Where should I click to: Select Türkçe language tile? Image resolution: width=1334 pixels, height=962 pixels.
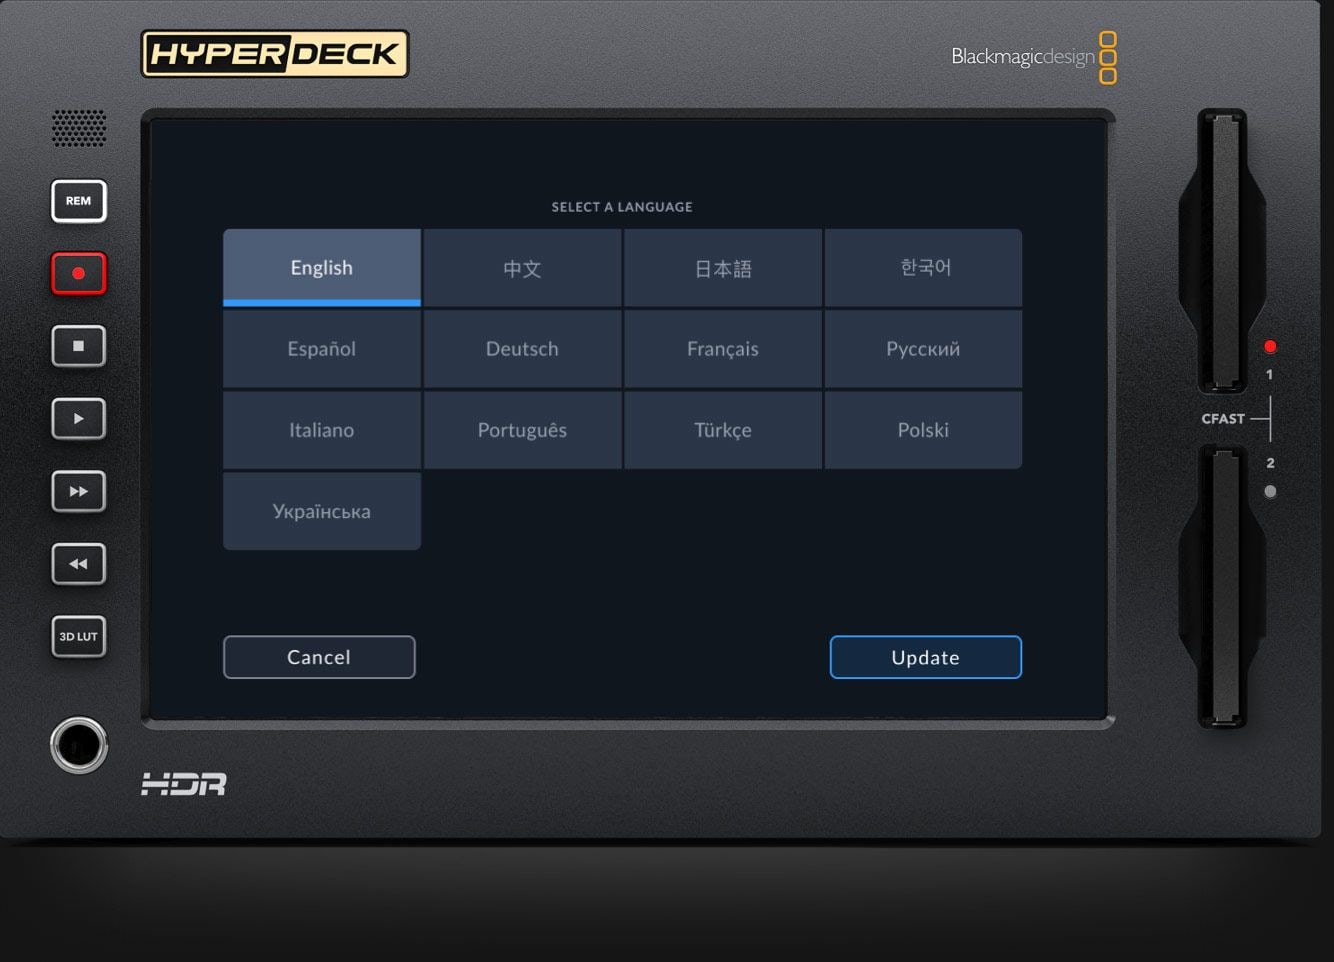(723, 430)
